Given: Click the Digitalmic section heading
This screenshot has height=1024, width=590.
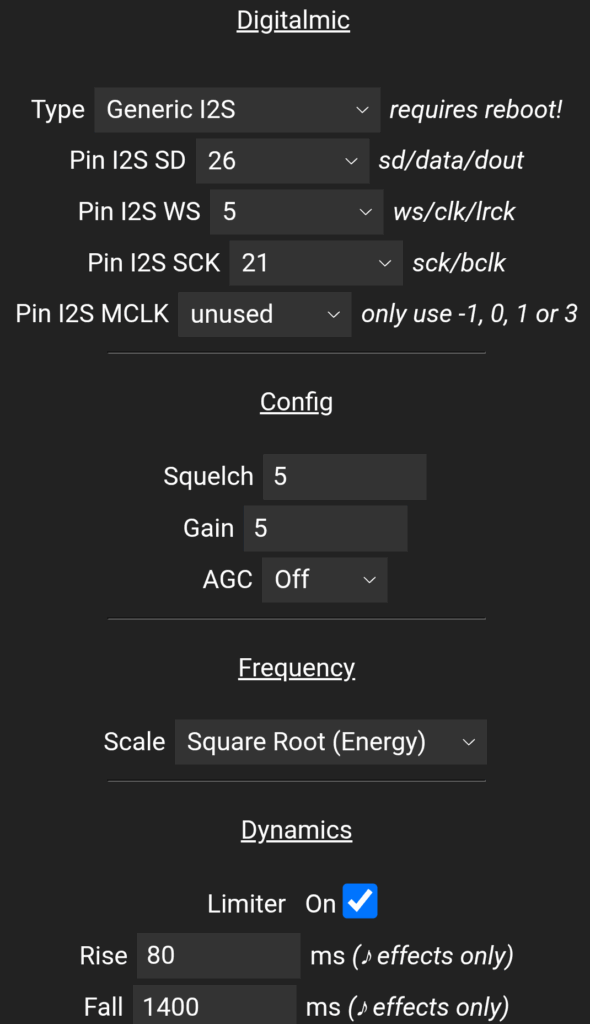Looking at the screenshot, I should coord(293,21).
